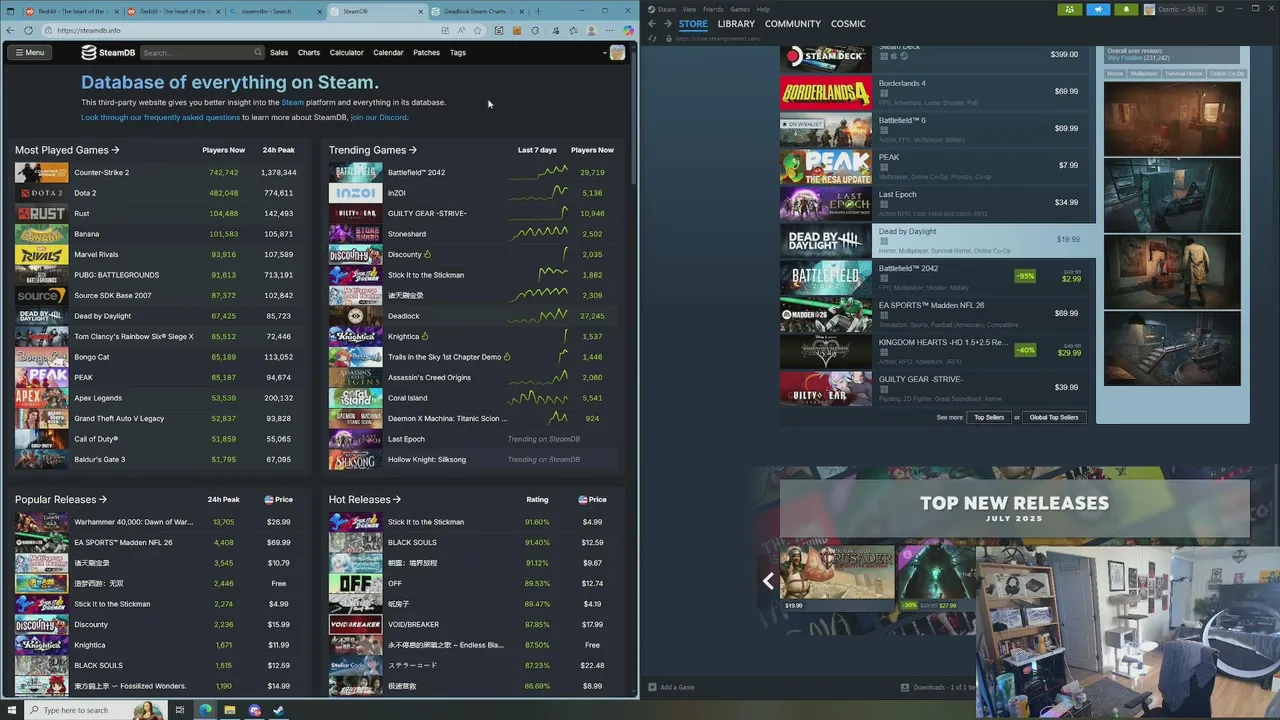Open Trending Games list
Image resolution: width=1280 pixels, height=720 pixels.
pos(373,150)
